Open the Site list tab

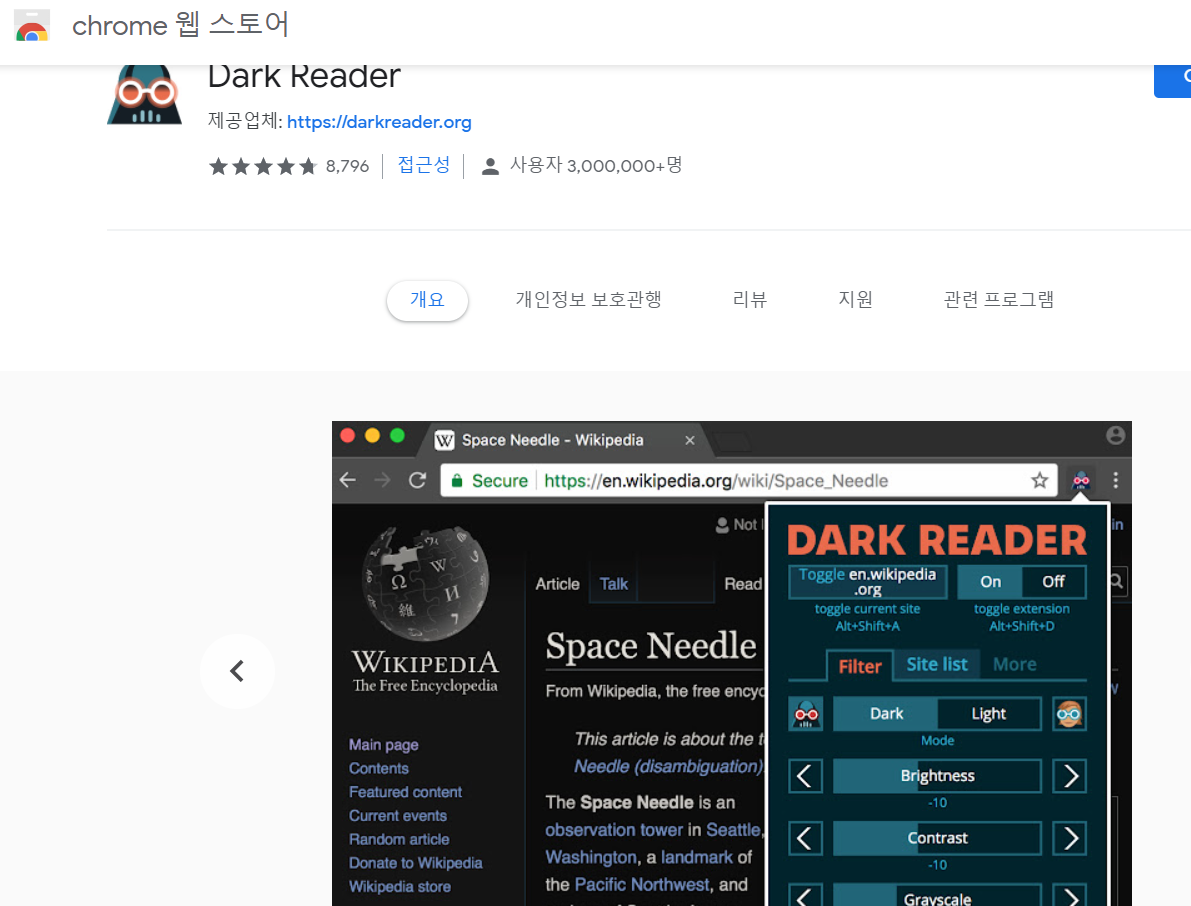[x=937, y=665]
